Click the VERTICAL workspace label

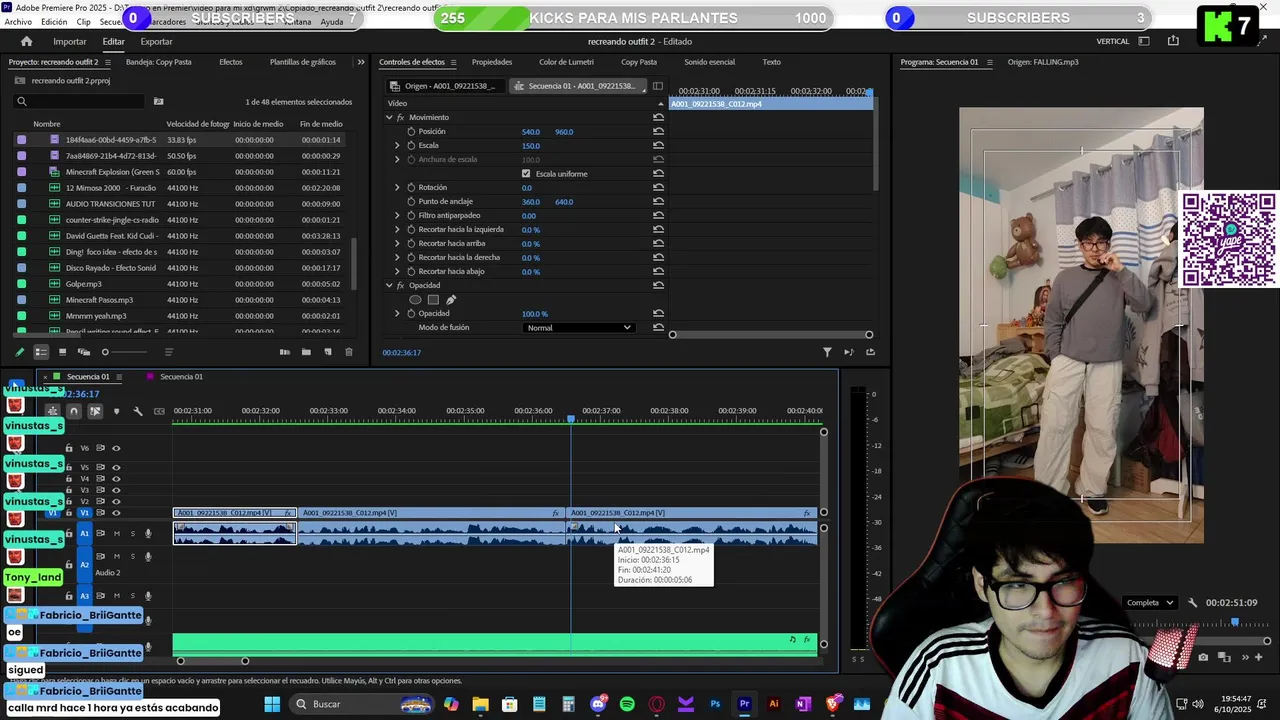[1113, 41]
